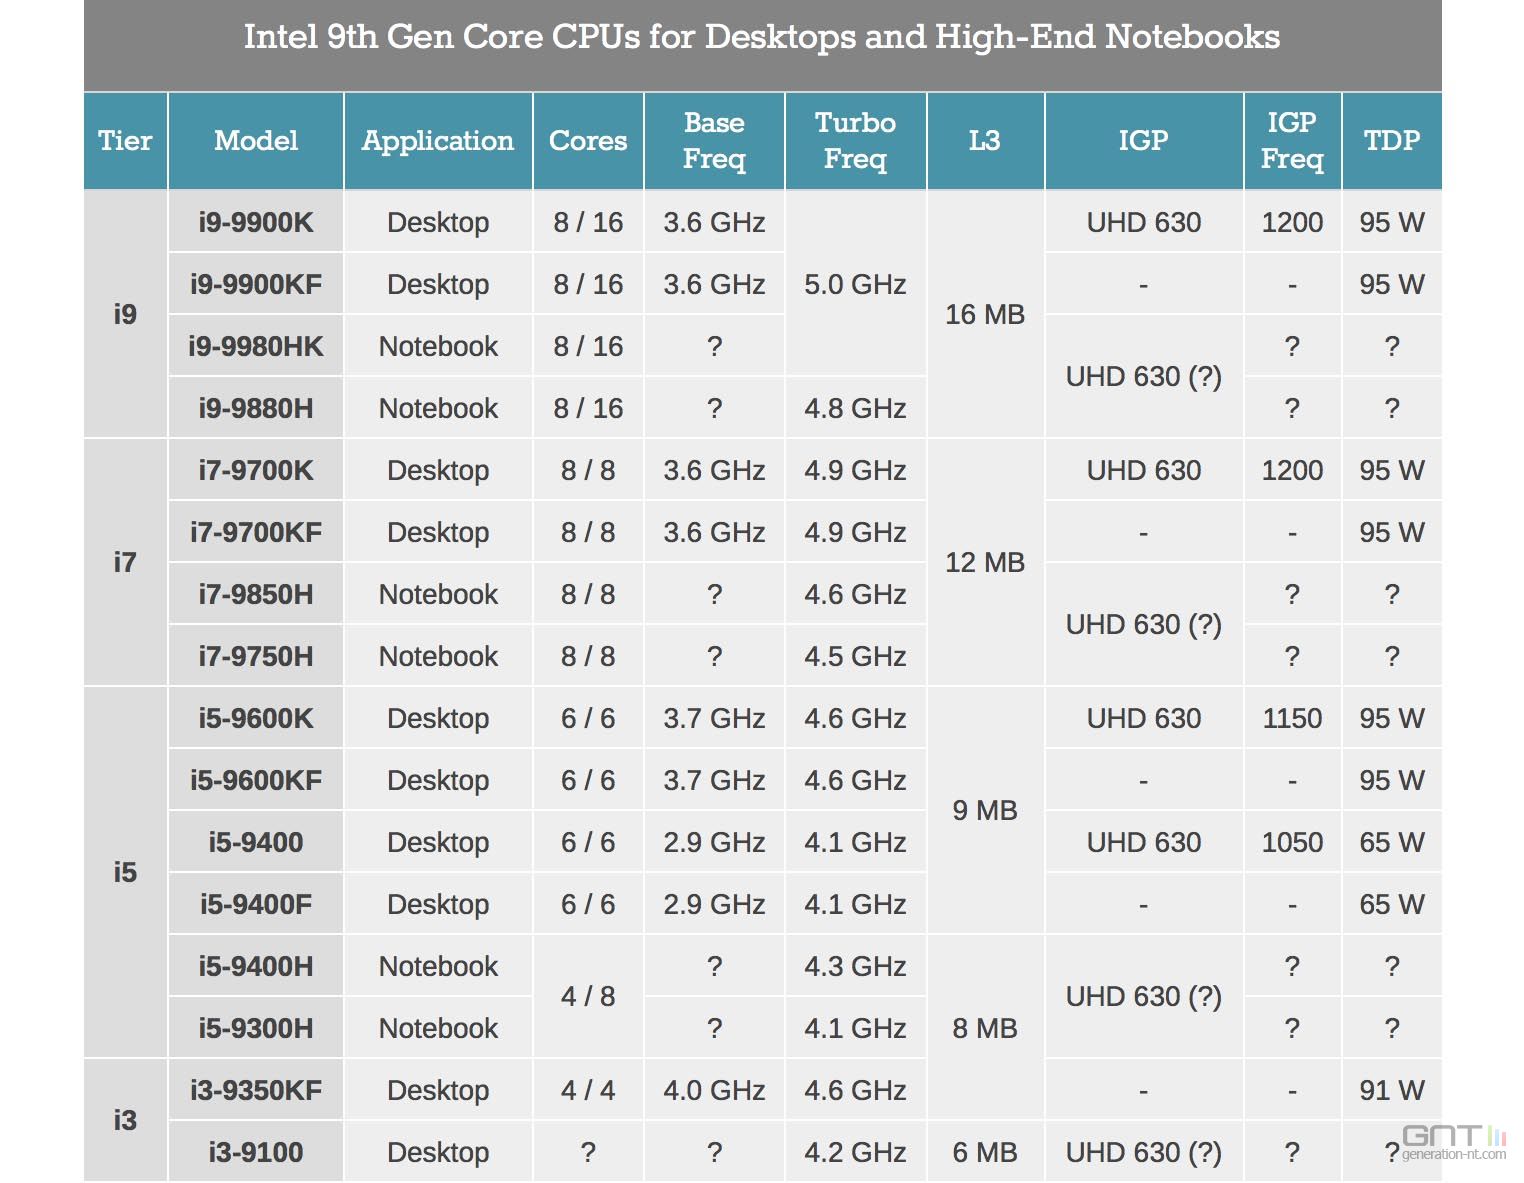Image resolution: width=1524 pixels, height=1183 pixels.
Task: Select '1200' in the i7-9700K row
Action: [x=1292, y=470]
